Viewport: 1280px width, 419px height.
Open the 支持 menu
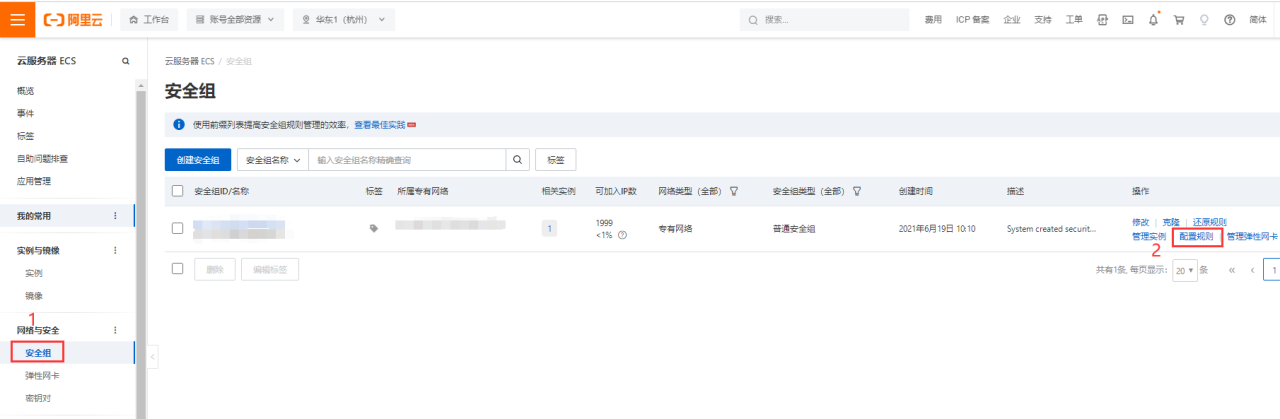(x=1042, y=20)
